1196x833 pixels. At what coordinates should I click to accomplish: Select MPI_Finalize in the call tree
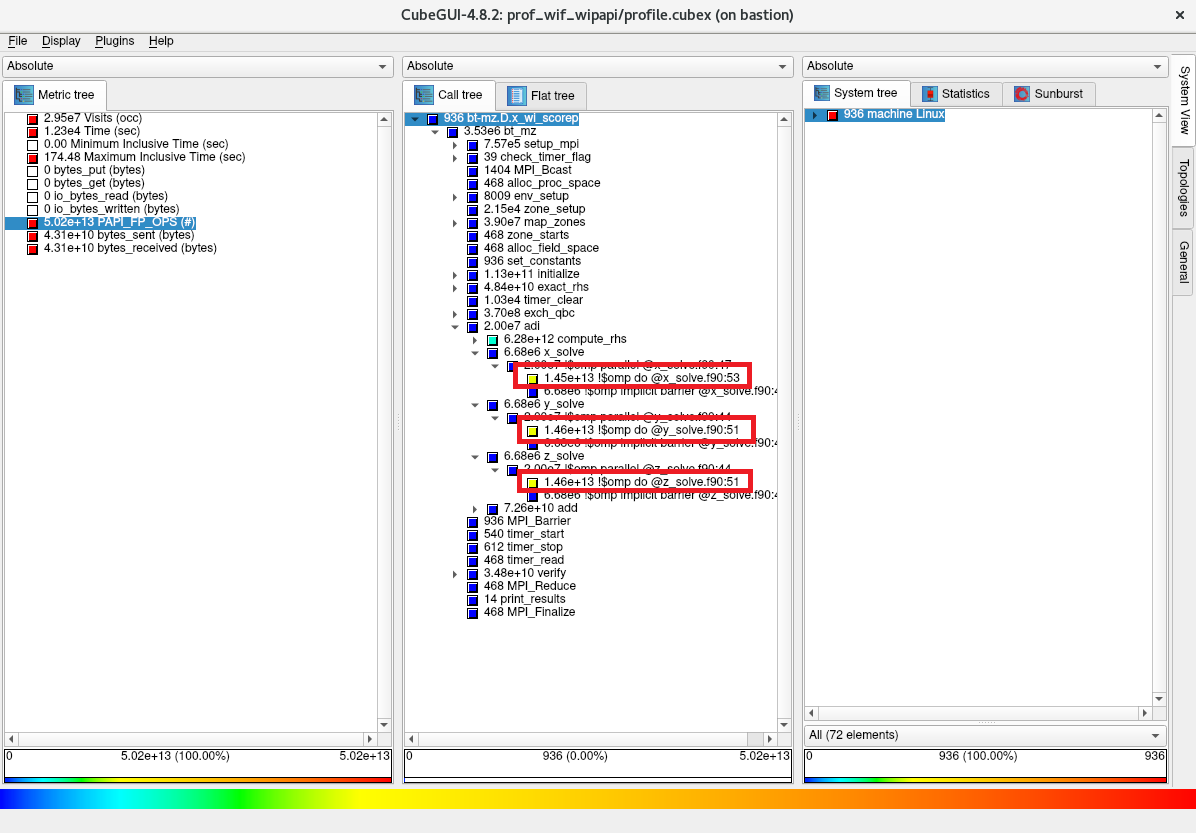pos(529,612)
